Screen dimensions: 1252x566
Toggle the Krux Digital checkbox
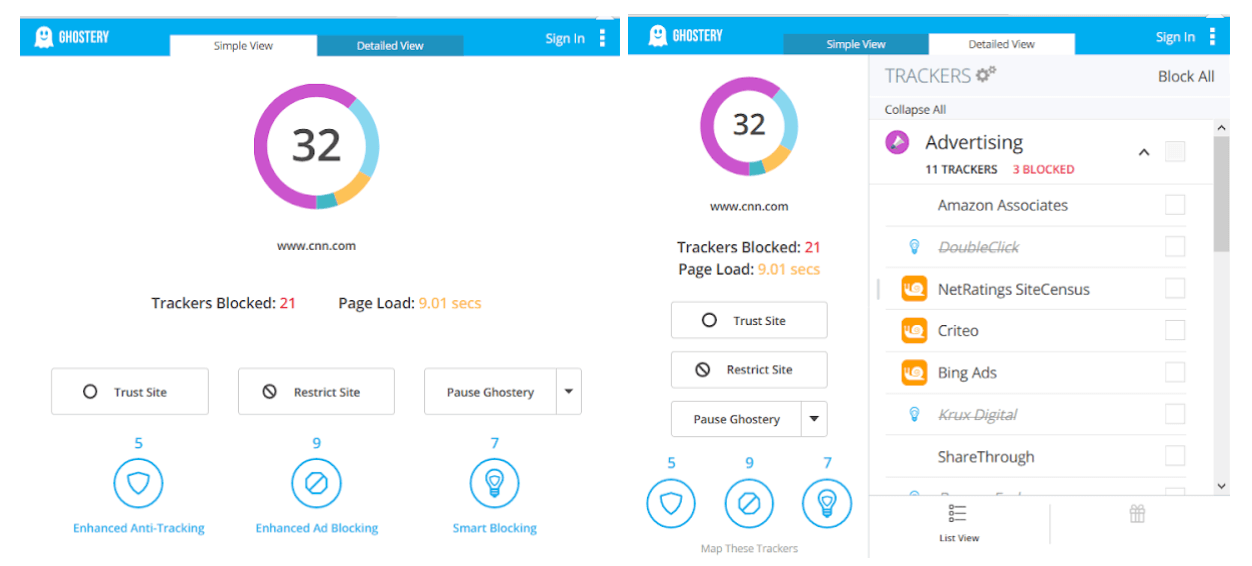(x=1175, y=414)
